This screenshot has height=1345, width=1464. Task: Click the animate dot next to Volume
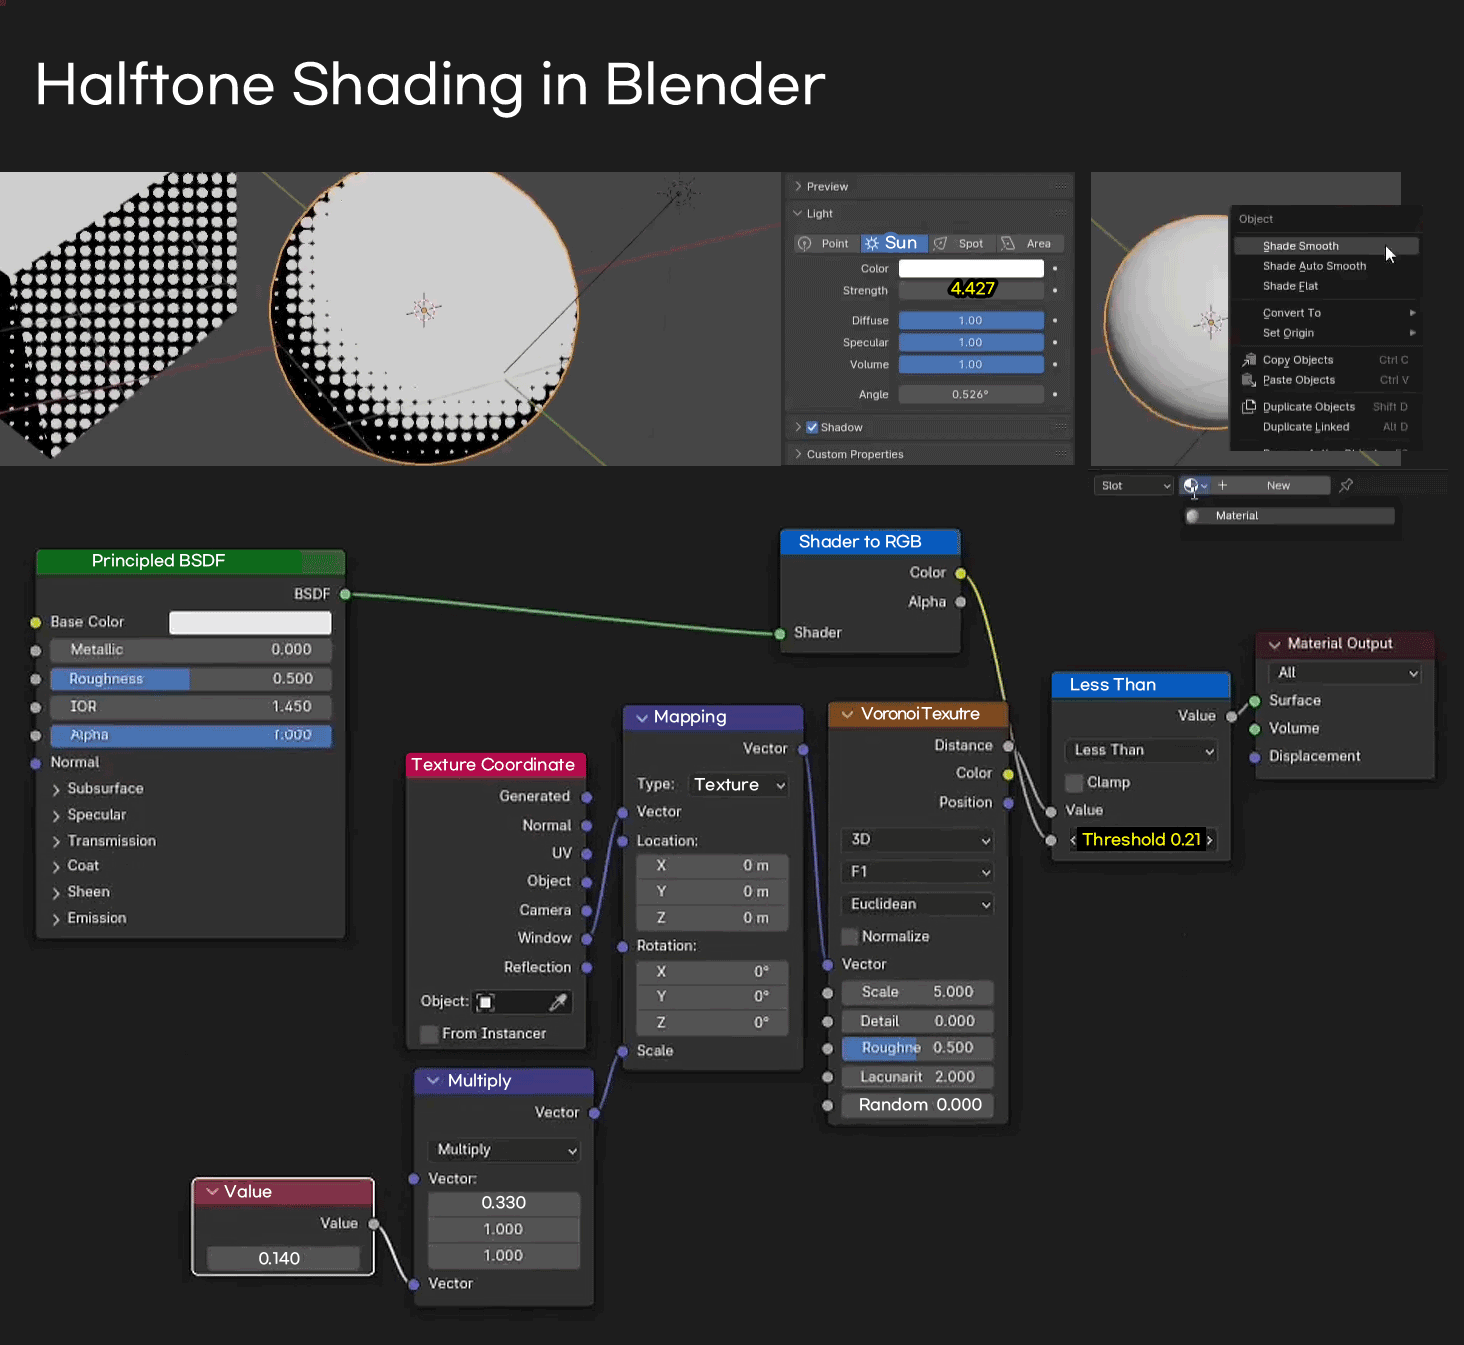(x=1055, y=364)
